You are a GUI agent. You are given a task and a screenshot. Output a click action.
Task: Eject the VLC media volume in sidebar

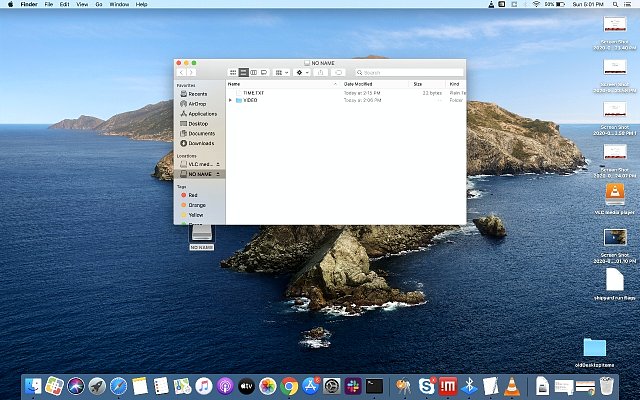pos(218,163)
